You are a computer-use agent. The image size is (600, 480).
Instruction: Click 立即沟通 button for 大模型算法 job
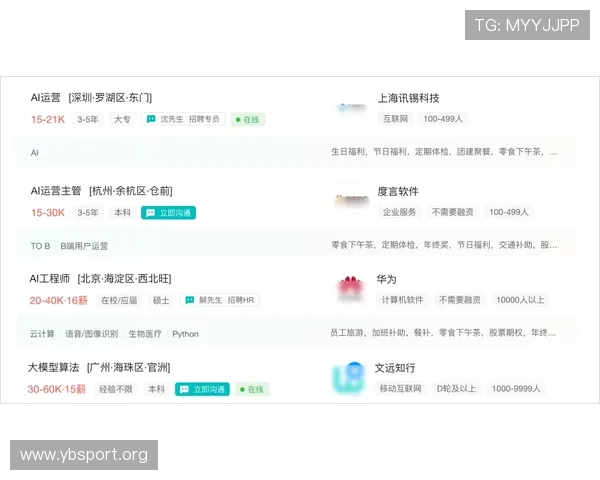click(202, 389)
